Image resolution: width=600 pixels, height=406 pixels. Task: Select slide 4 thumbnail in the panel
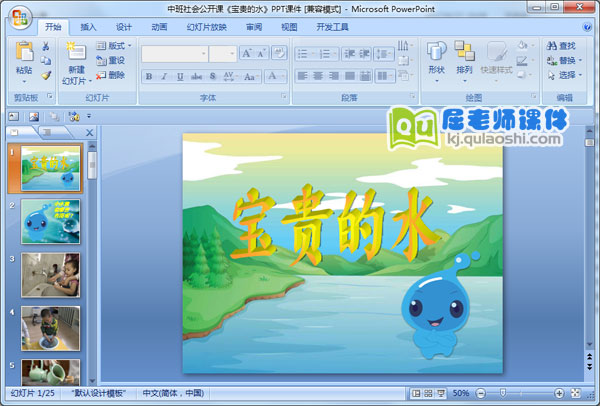pyautogui.click(x=51, y=328)
